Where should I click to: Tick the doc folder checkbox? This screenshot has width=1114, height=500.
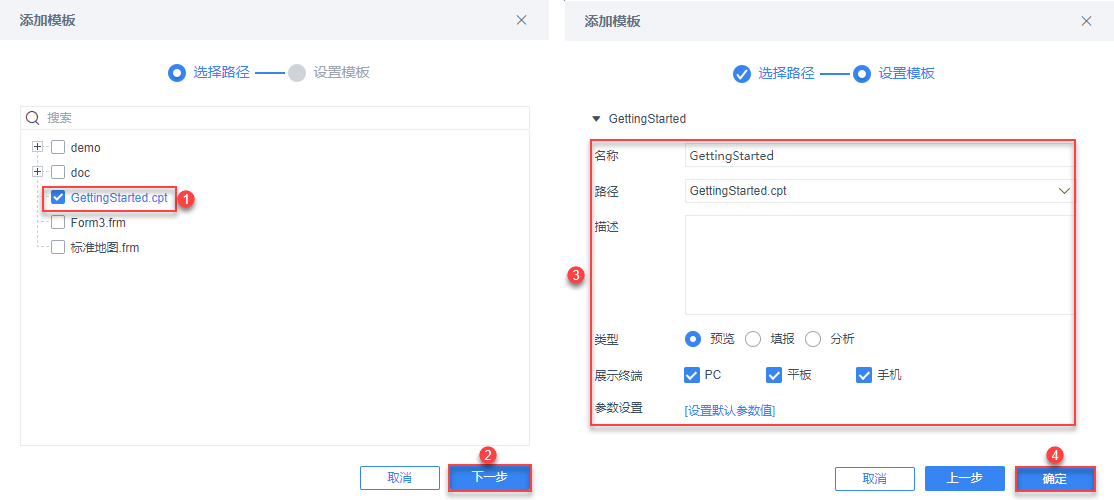58,172
